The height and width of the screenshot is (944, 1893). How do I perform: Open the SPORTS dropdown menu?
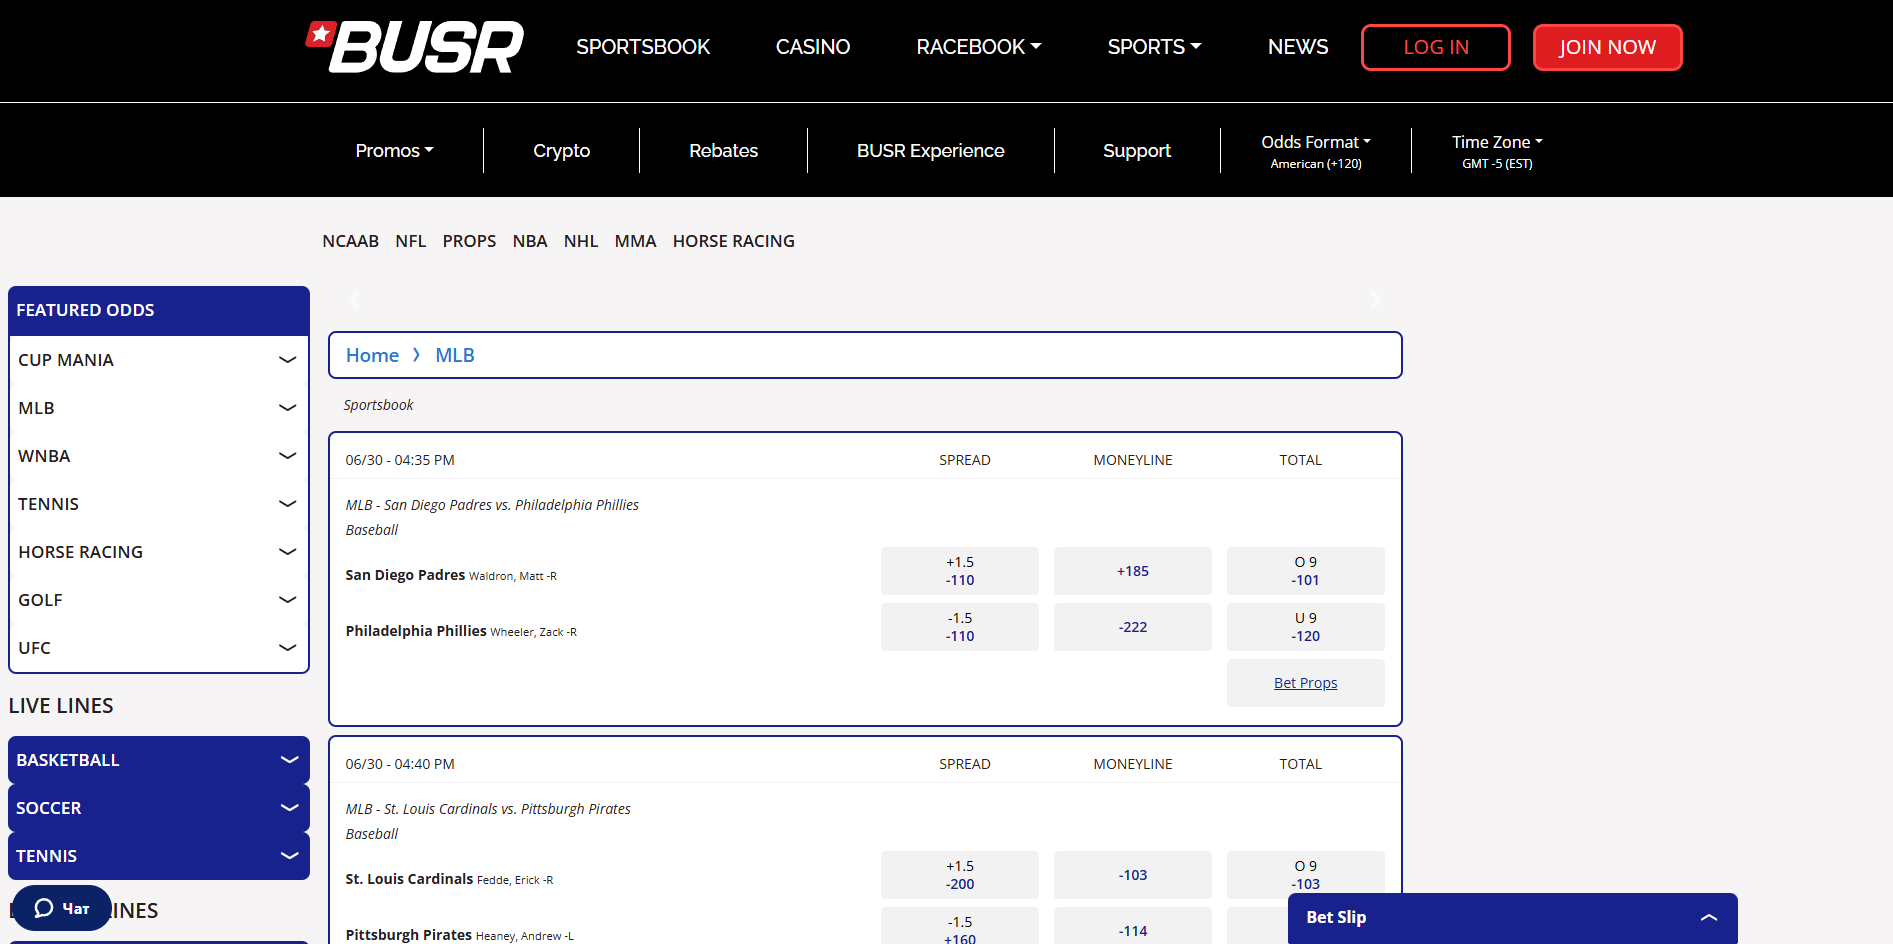(x=1154, y=47)
